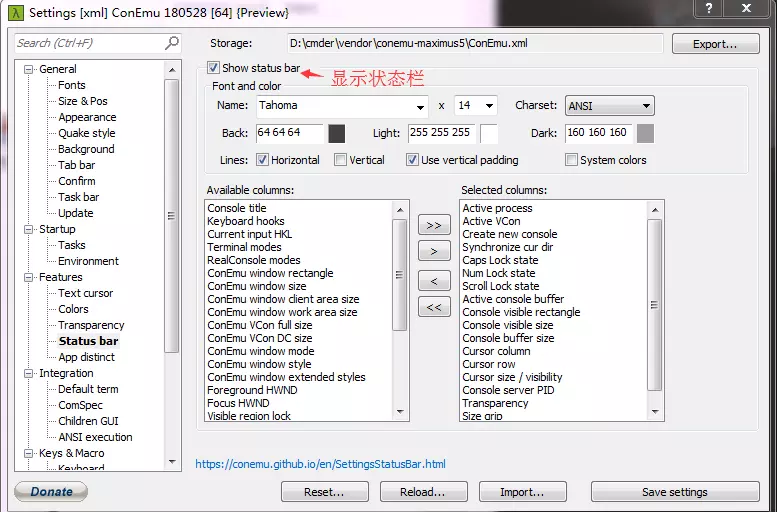Collapse the Keys & Macro tree node
The width and height of the screenshot is (777, 512).
(x=29, y=453)
